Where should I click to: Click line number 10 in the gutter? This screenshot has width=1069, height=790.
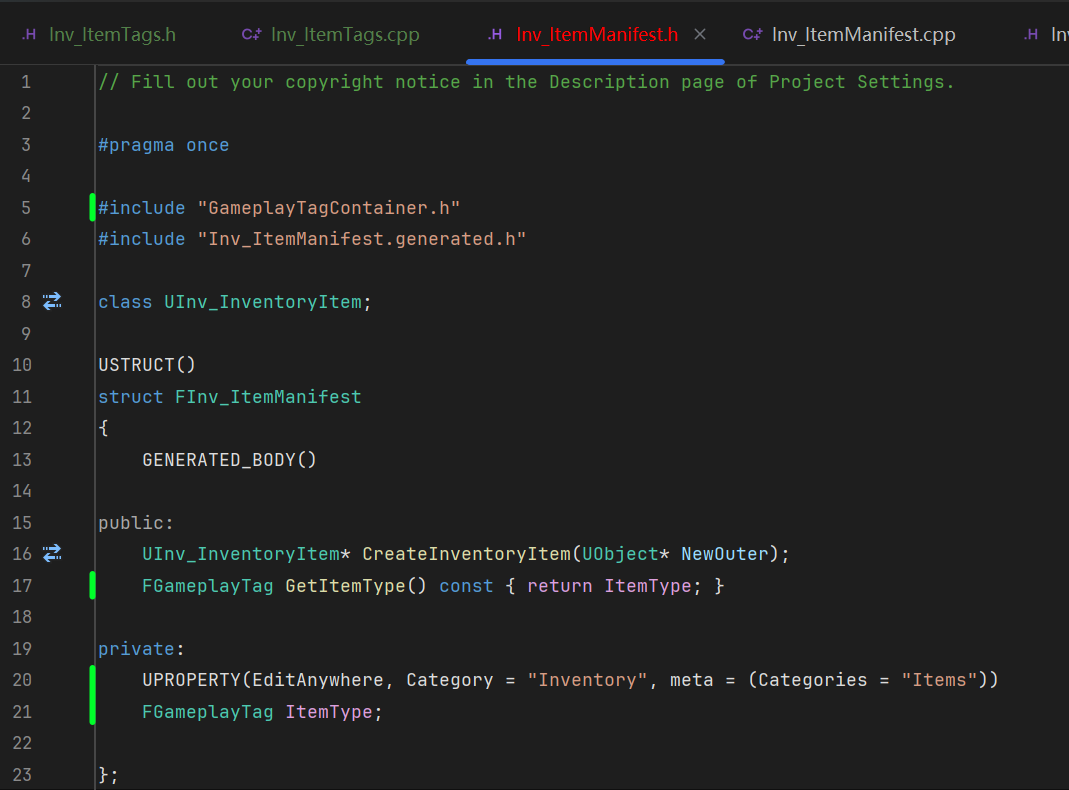click(22, 365)
